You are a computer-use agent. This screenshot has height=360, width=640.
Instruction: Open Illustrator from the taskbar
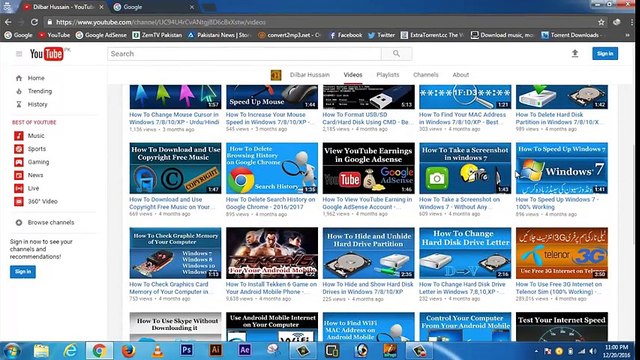tap(216, 350)
